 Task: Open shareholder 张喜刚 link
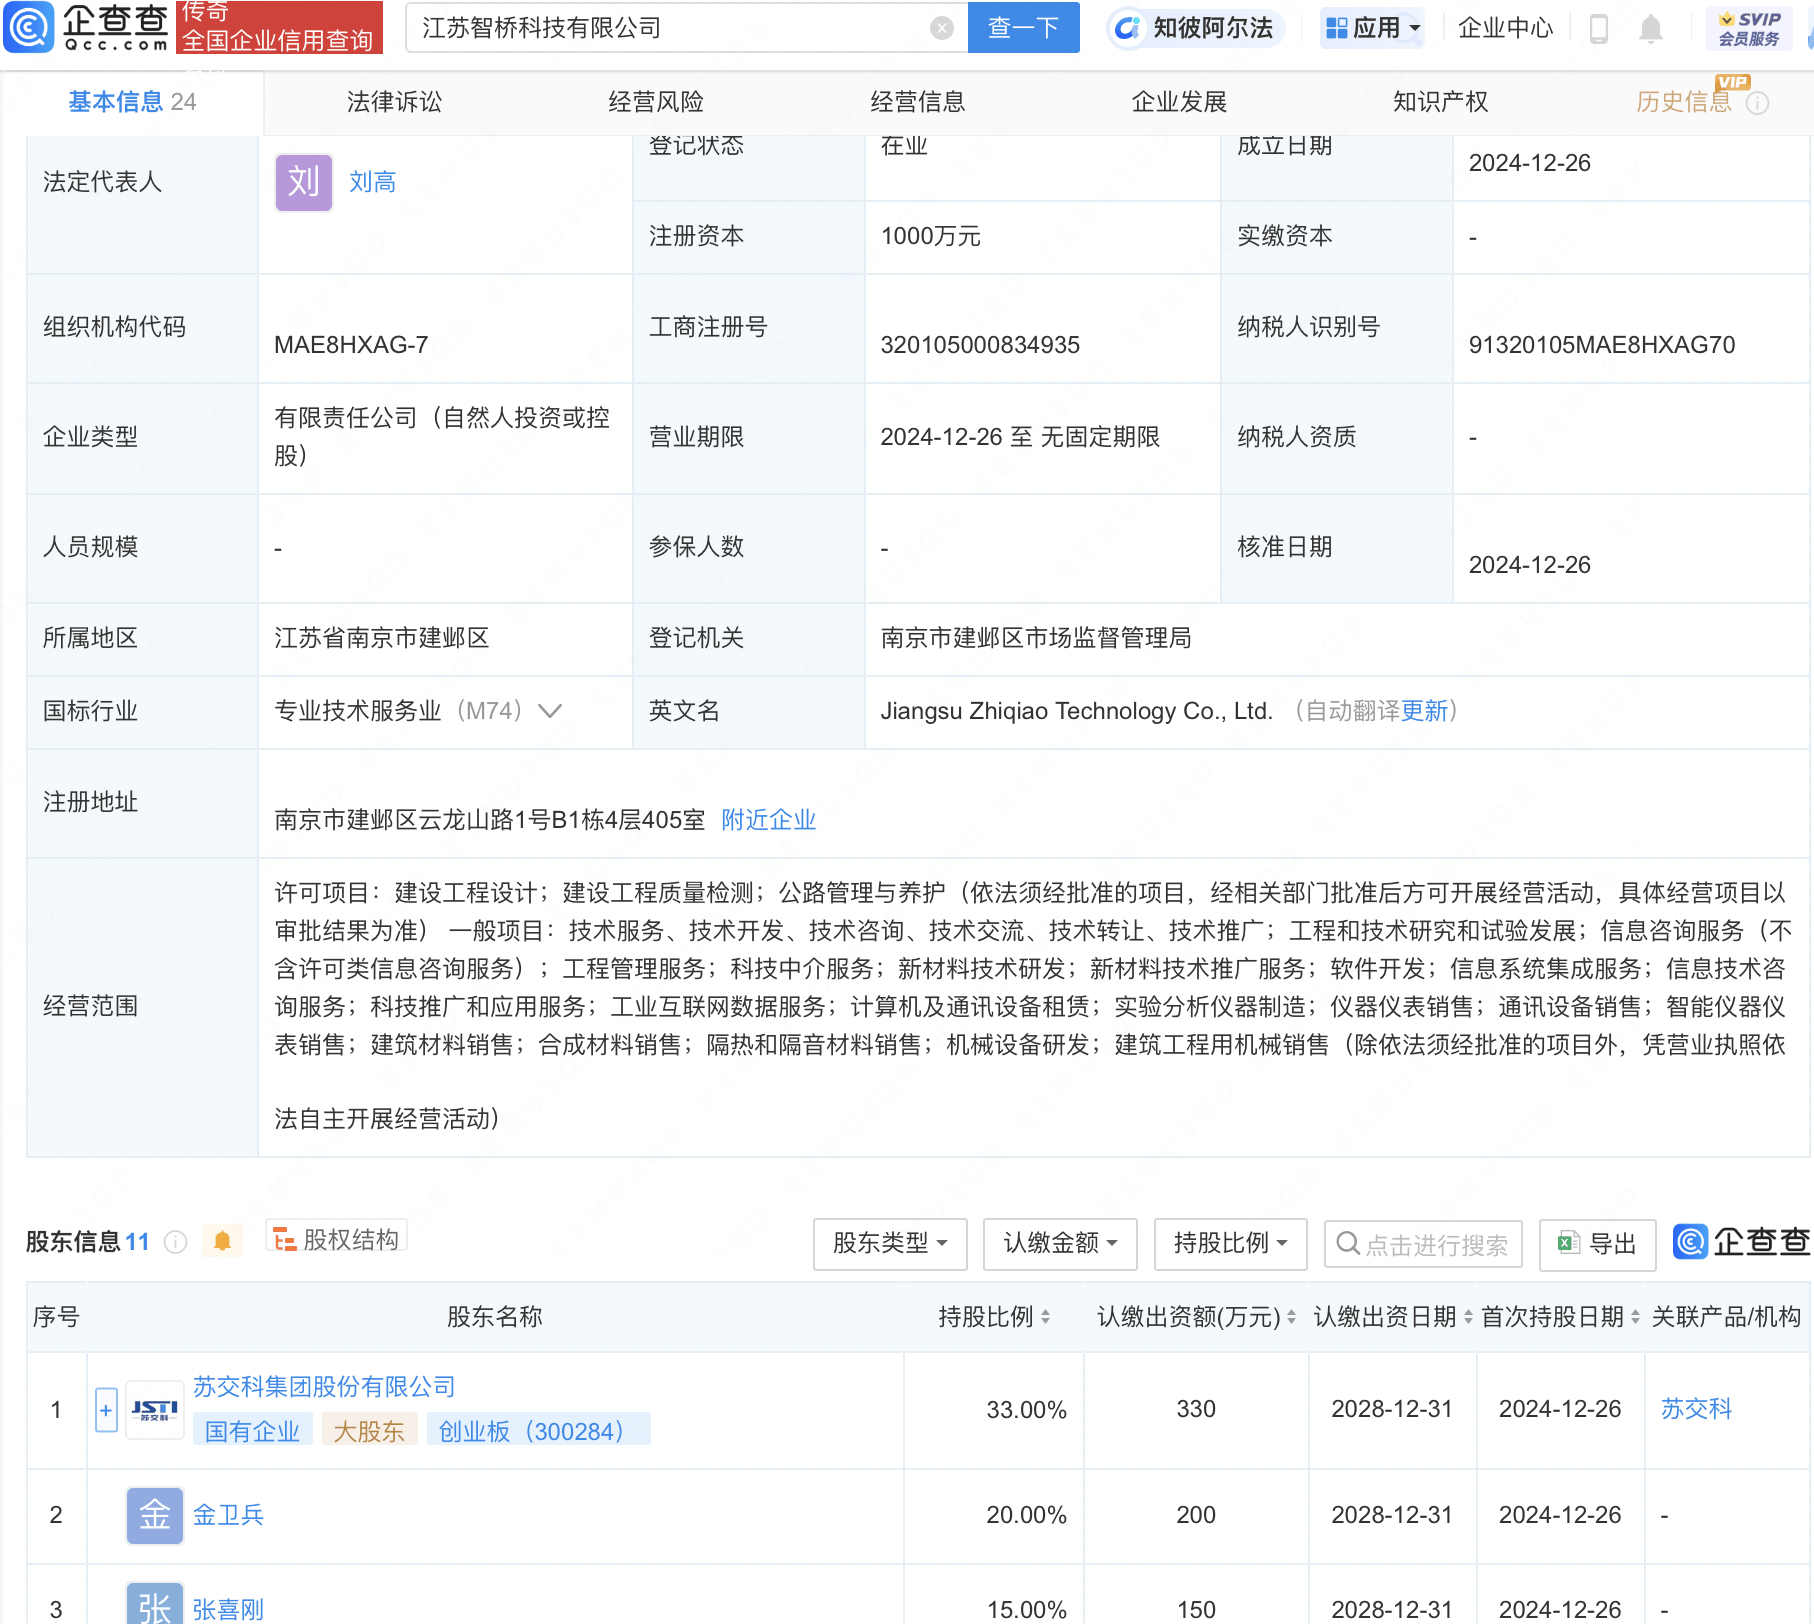click(228, 1610)
